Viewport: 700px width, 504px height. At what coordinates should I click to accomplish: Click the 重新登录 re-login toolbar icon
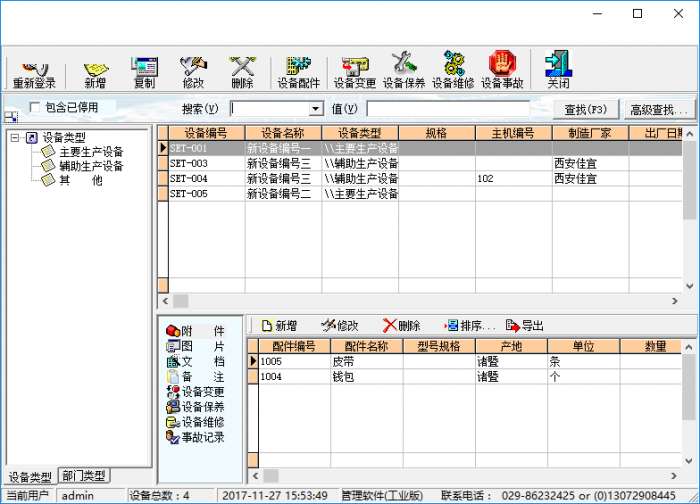coord(35,70)
